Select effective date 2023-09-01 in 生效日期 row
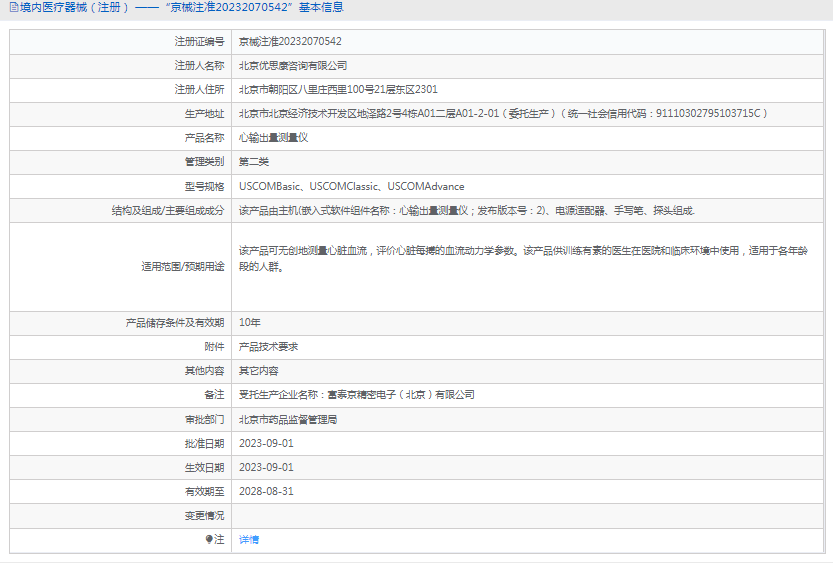This screenshot has width=833, height=563. pyautogui.click(x=266, y=467)
